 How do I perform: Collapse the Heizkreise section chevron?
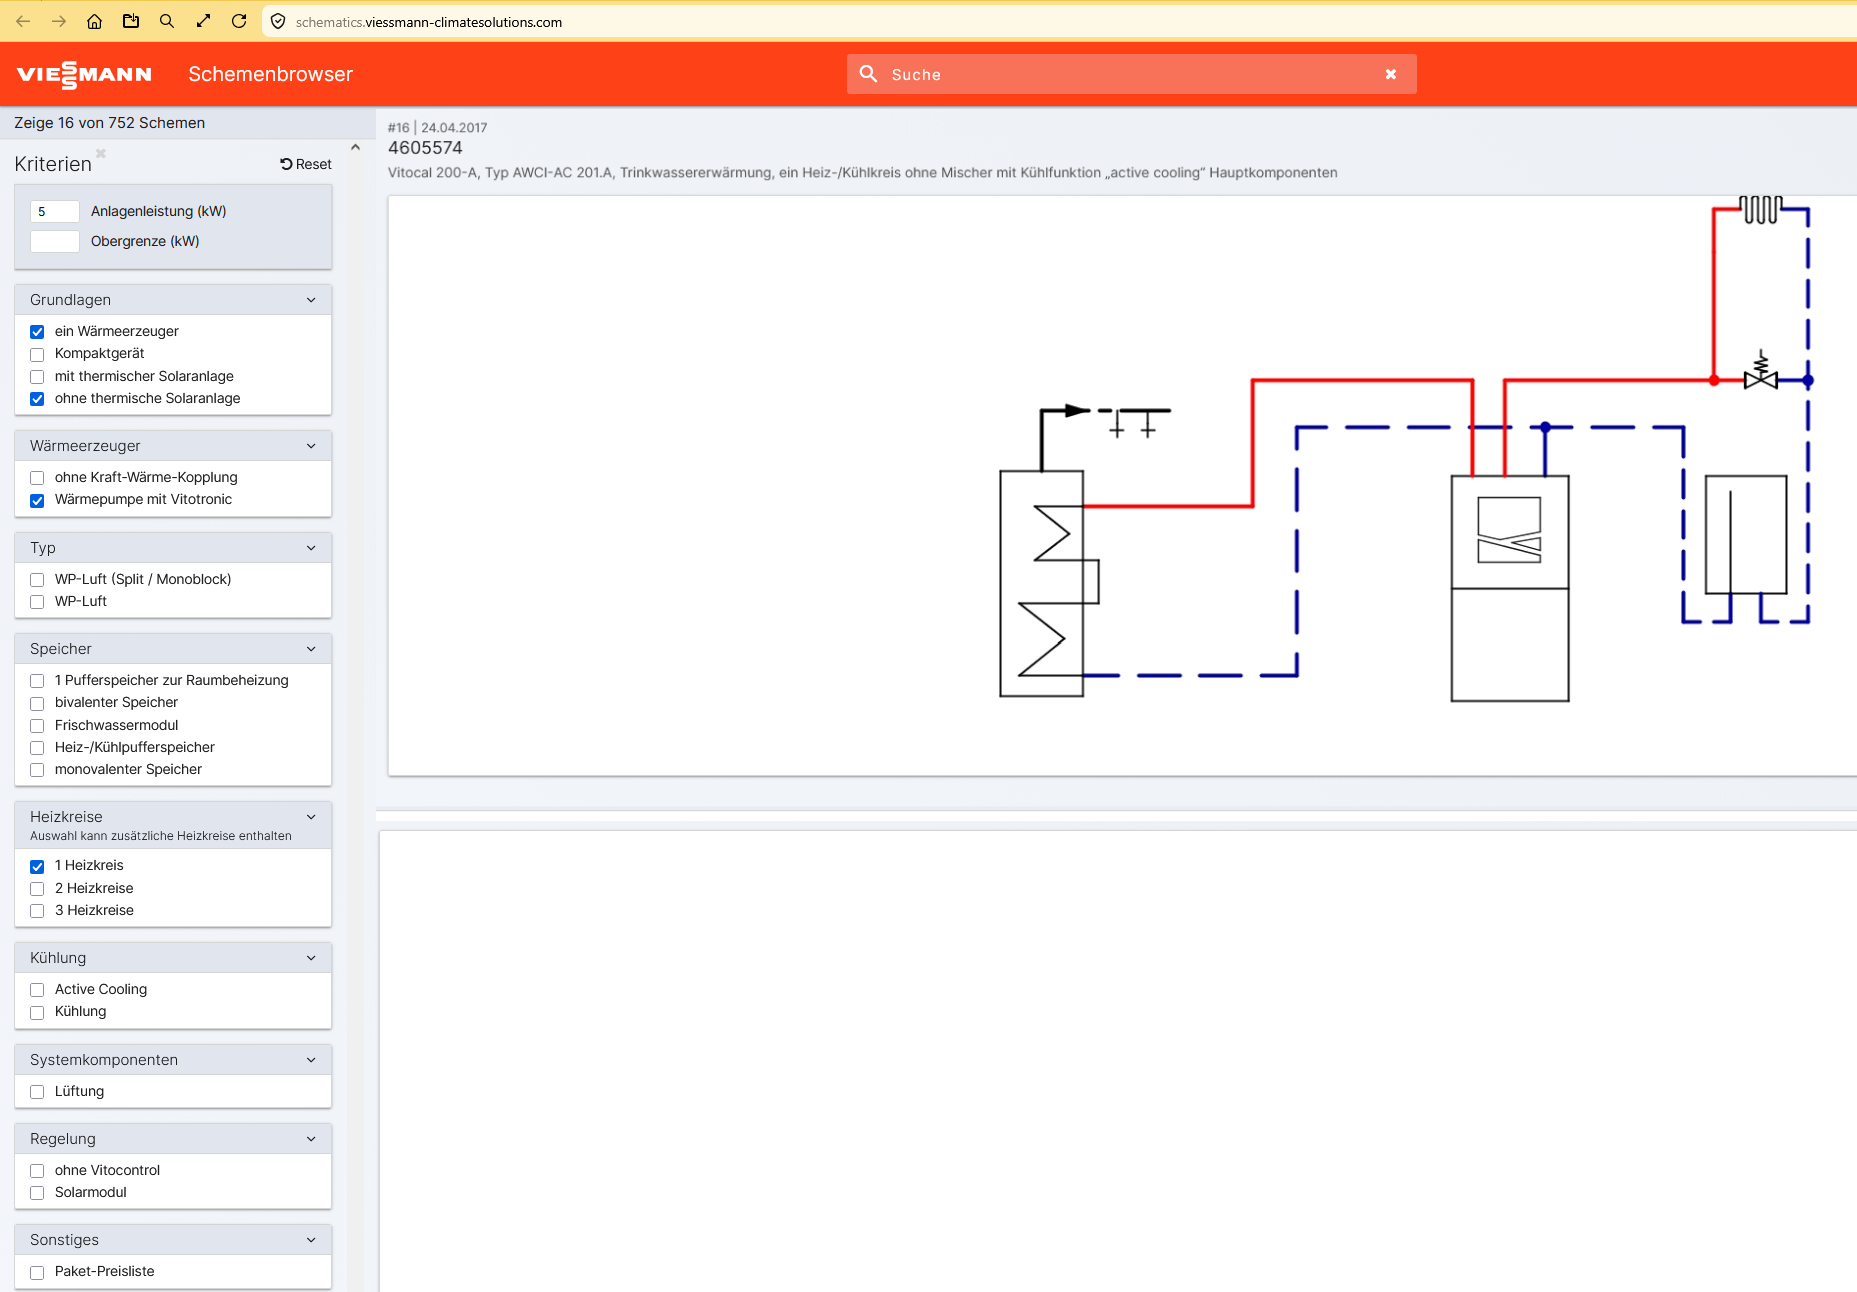tap(311, 817)
